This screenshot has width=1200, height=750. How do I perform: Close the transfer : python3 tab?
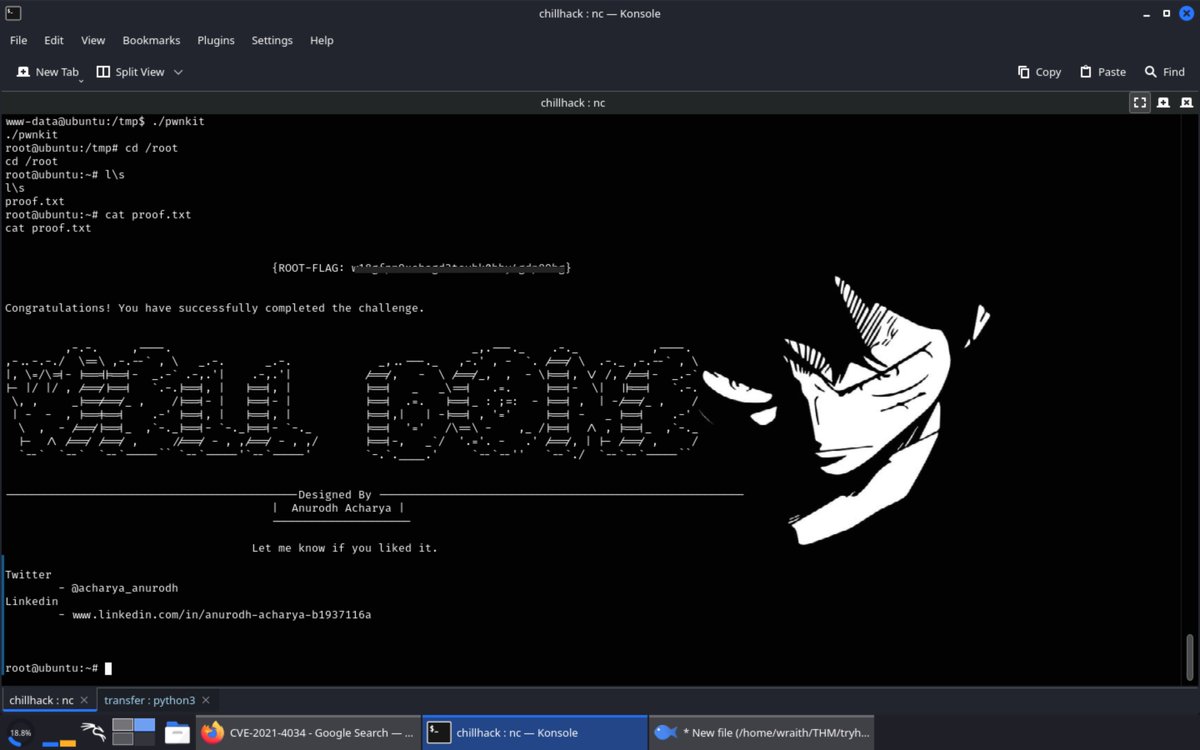207,700
